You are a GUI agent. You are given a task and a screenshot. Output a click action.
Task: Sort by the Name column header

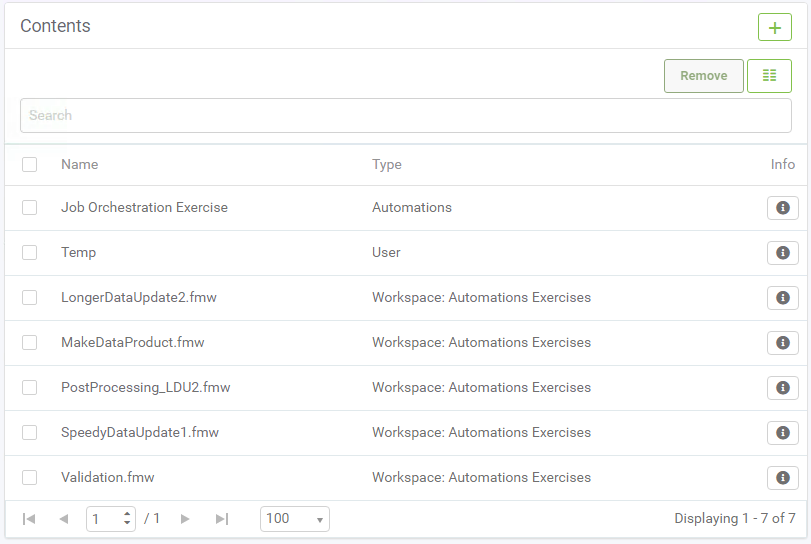click(80, 164)
